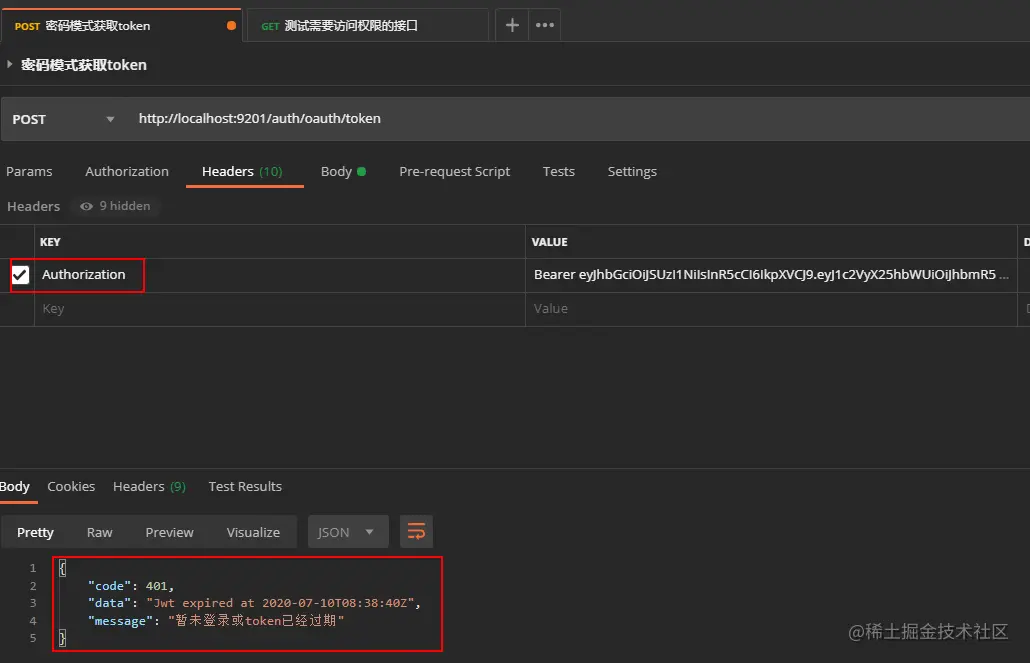Toggle word wrap in response body
Viewport: 1030px width, 663px height.
point(416,532)
